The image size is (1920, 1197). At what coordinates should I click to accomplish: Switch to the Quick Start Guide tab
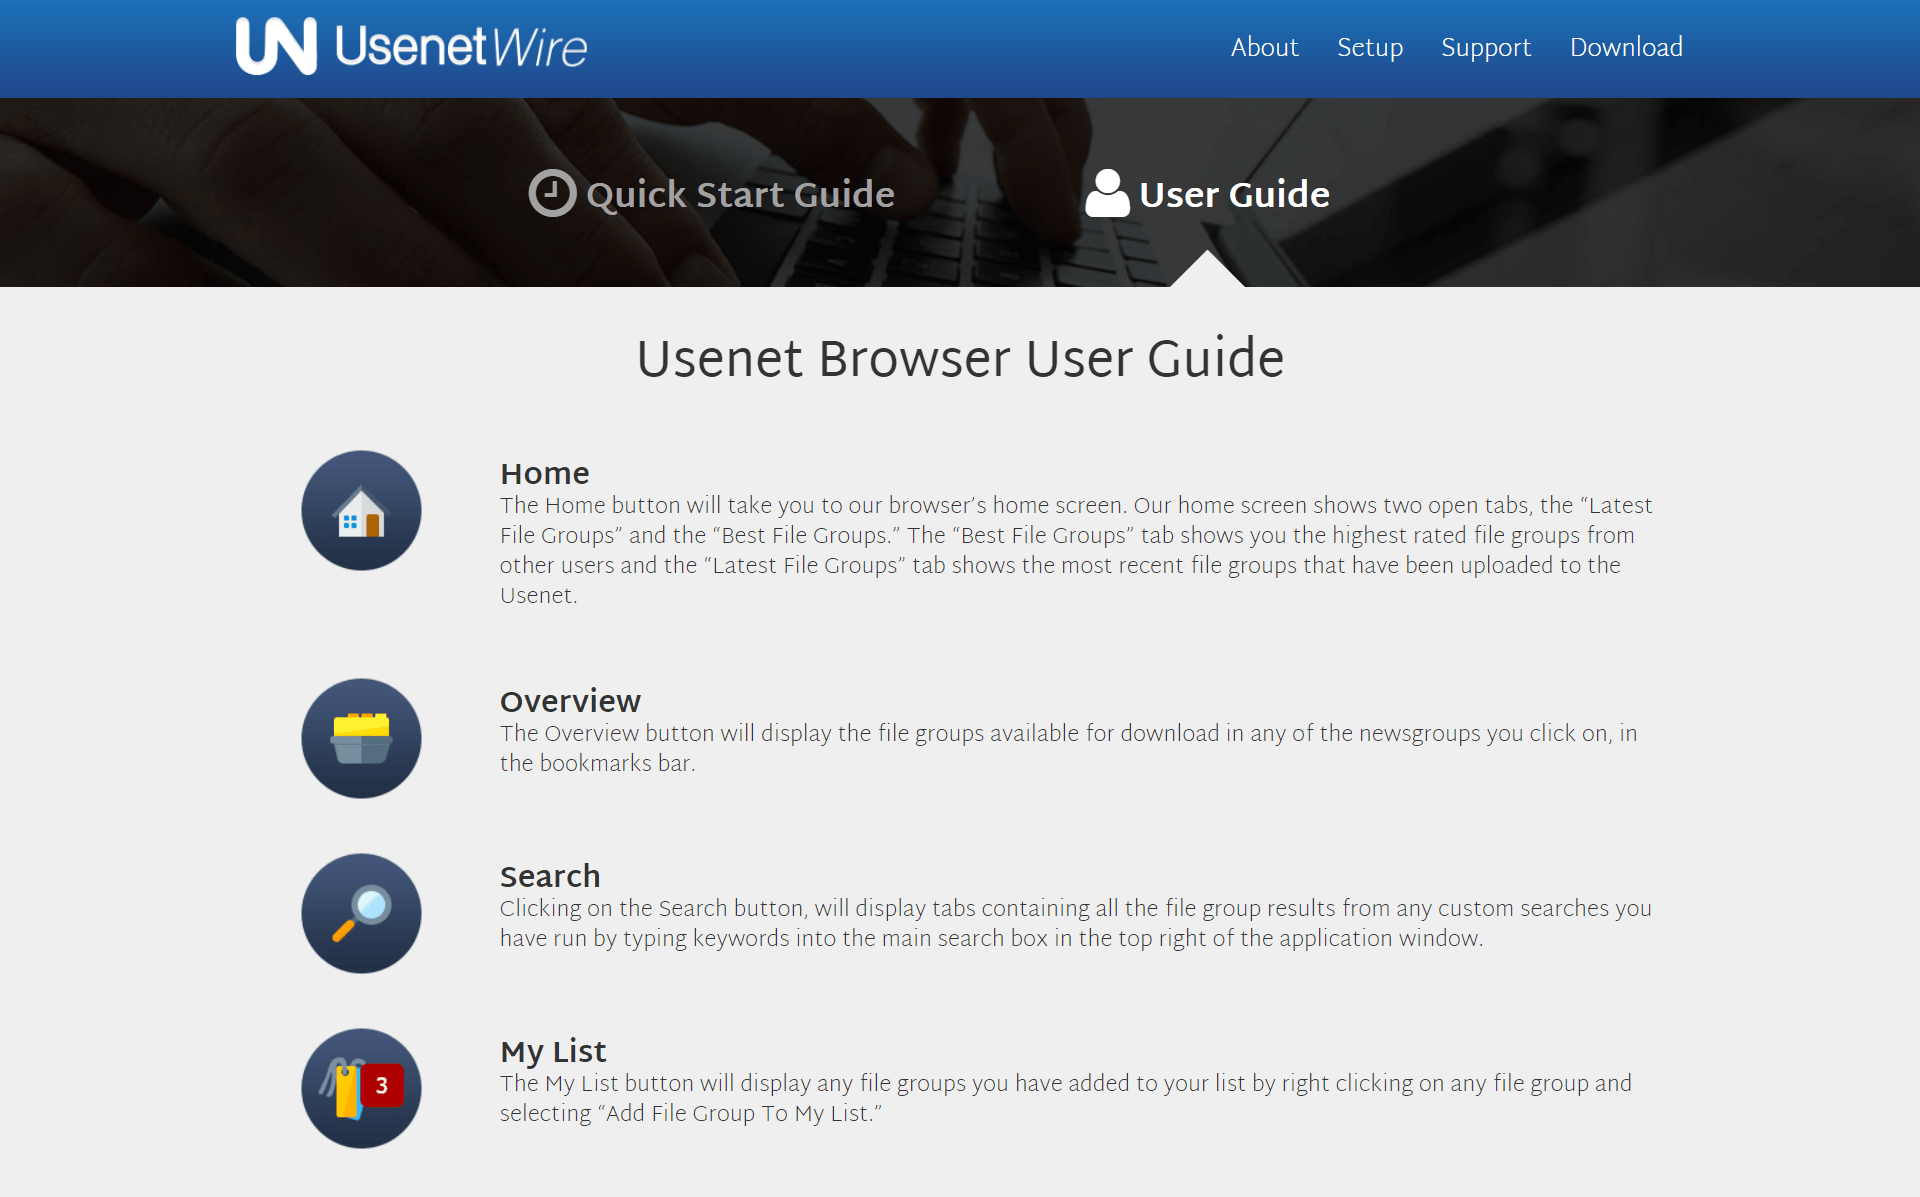[x=740, y=195]
